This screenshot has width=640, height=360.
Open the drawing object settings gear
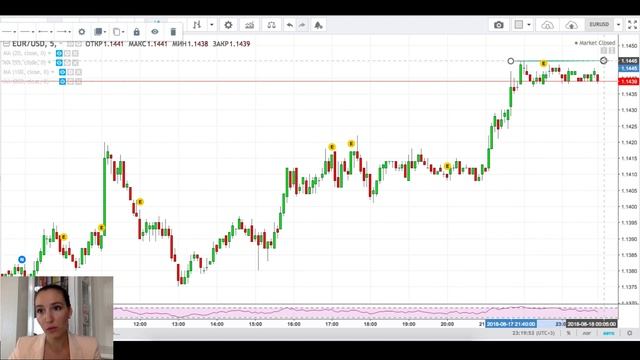pyautogui.click(x=82, y=32)
